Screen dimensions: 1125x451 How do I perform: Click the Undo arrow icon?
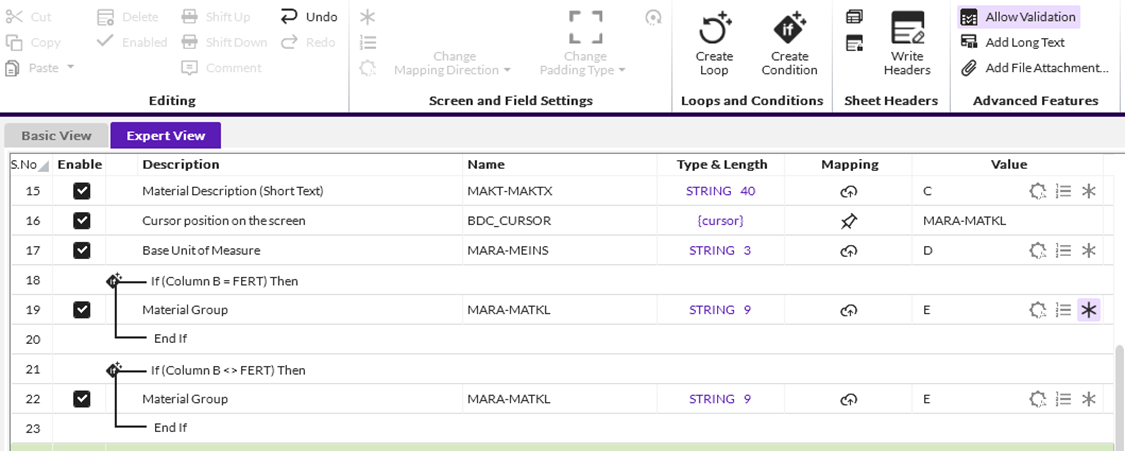(x=289, y=16)
